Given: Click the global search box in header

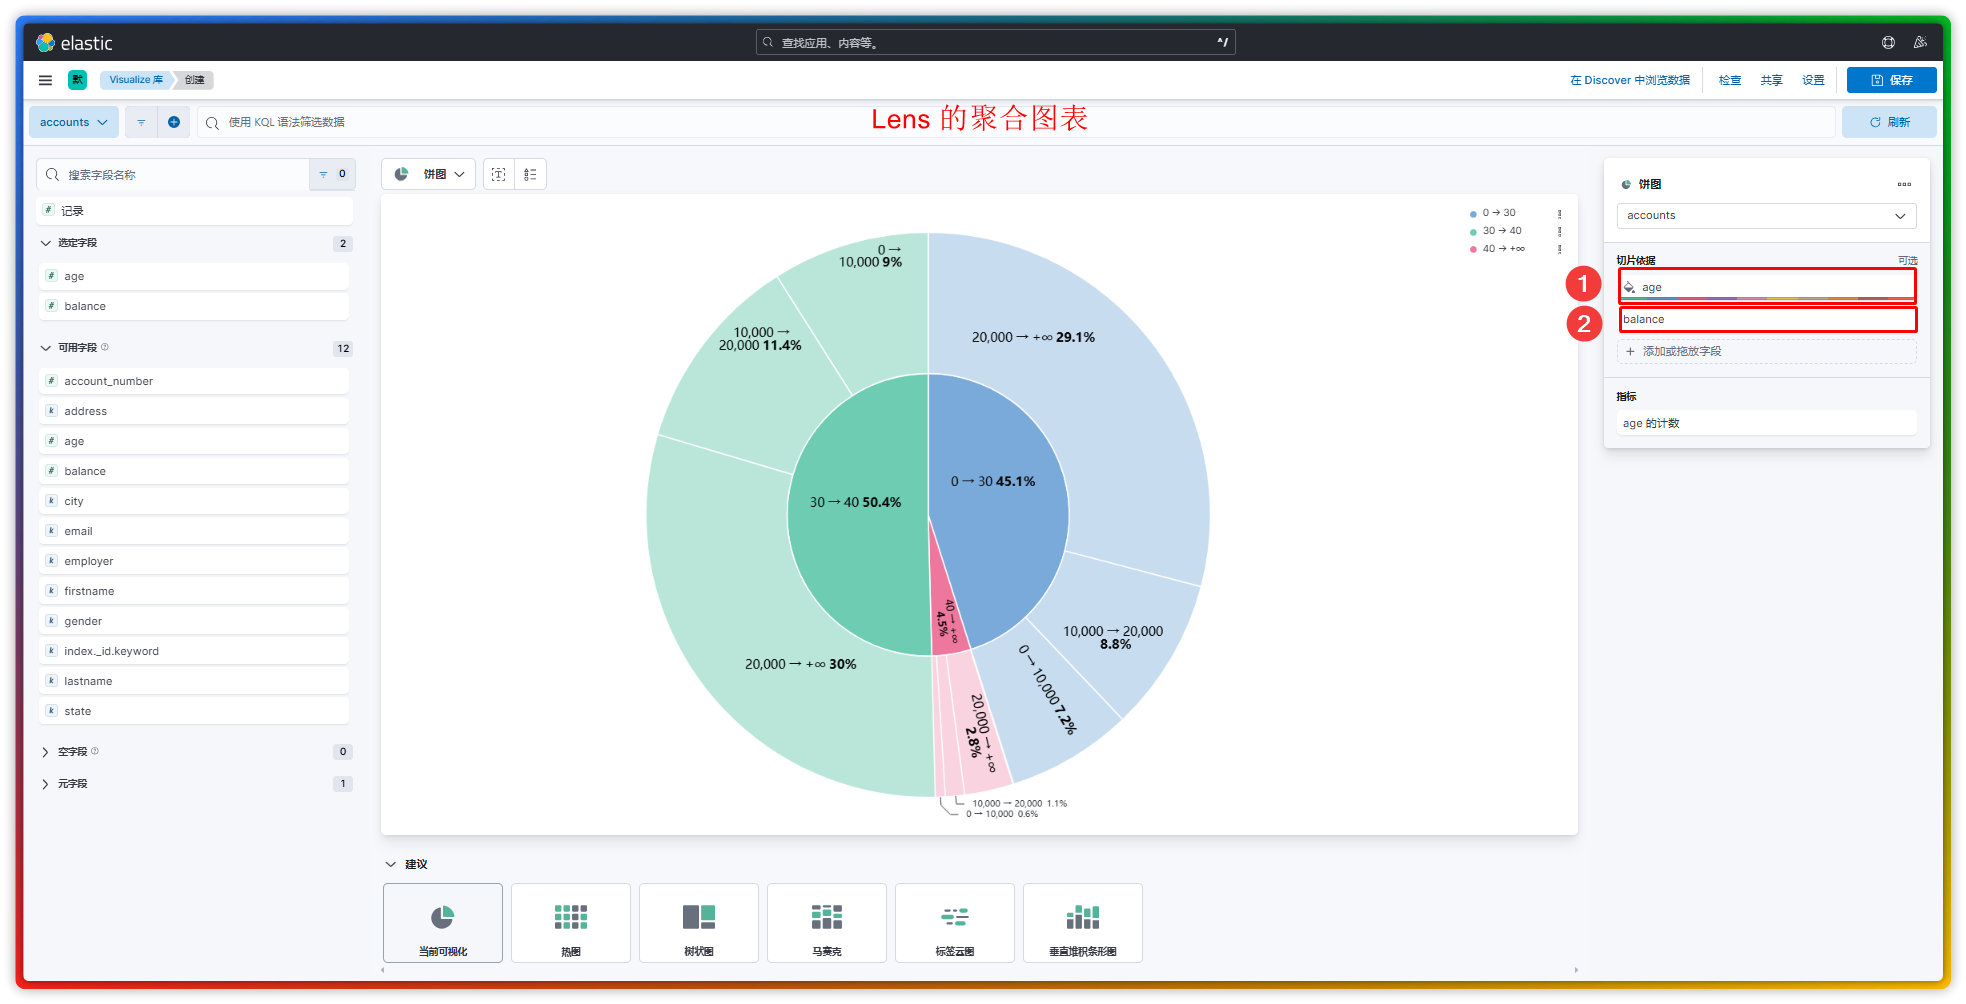Looking at the screenshot, I should tap(996, 42).
